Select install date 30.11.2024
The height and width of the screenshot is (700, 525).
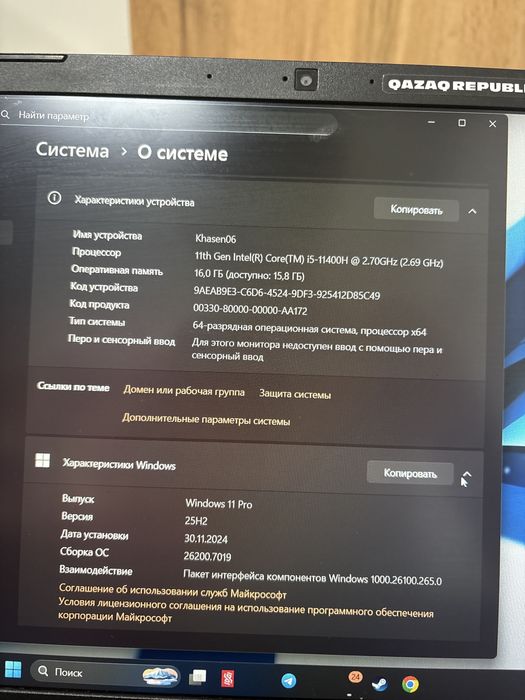[206, 539]
